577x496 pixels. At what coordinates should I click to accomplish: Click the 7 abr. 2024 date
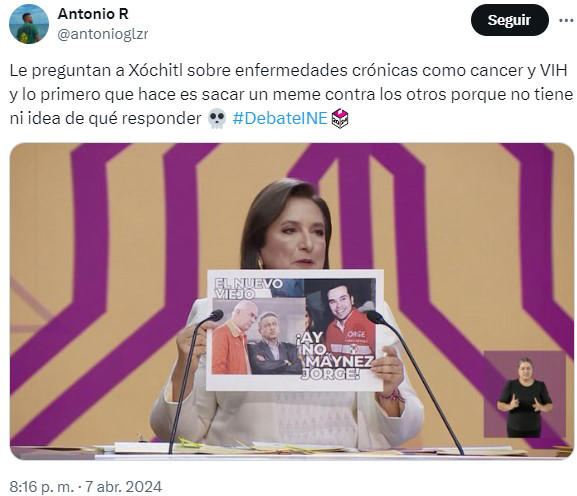124,486
